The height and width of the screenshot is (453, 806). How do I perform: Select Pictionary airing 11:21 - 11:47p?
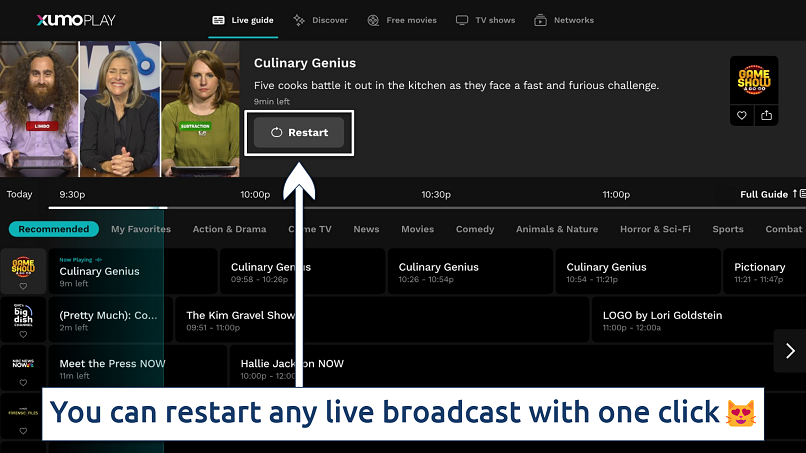click(x=764, y=271)
